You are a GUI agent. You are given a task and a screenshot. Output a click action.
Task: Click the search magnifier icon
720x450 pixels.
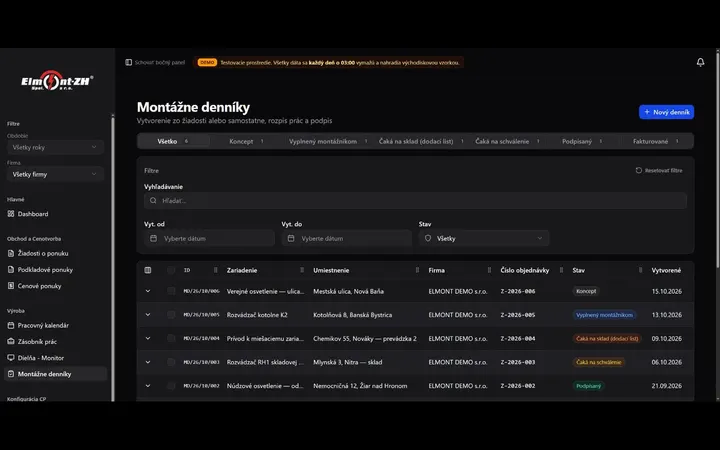[x=153, y=201]
